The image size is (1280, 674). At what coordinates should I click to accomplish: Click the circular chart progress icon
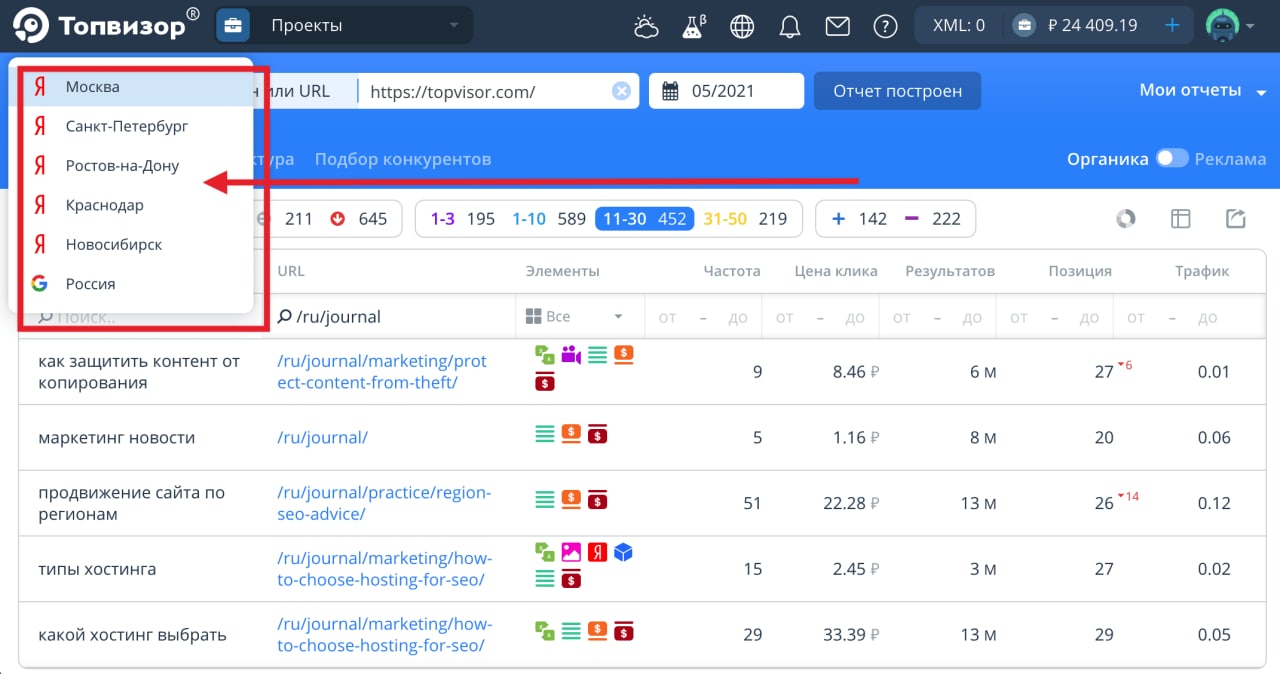point(1126,219)
